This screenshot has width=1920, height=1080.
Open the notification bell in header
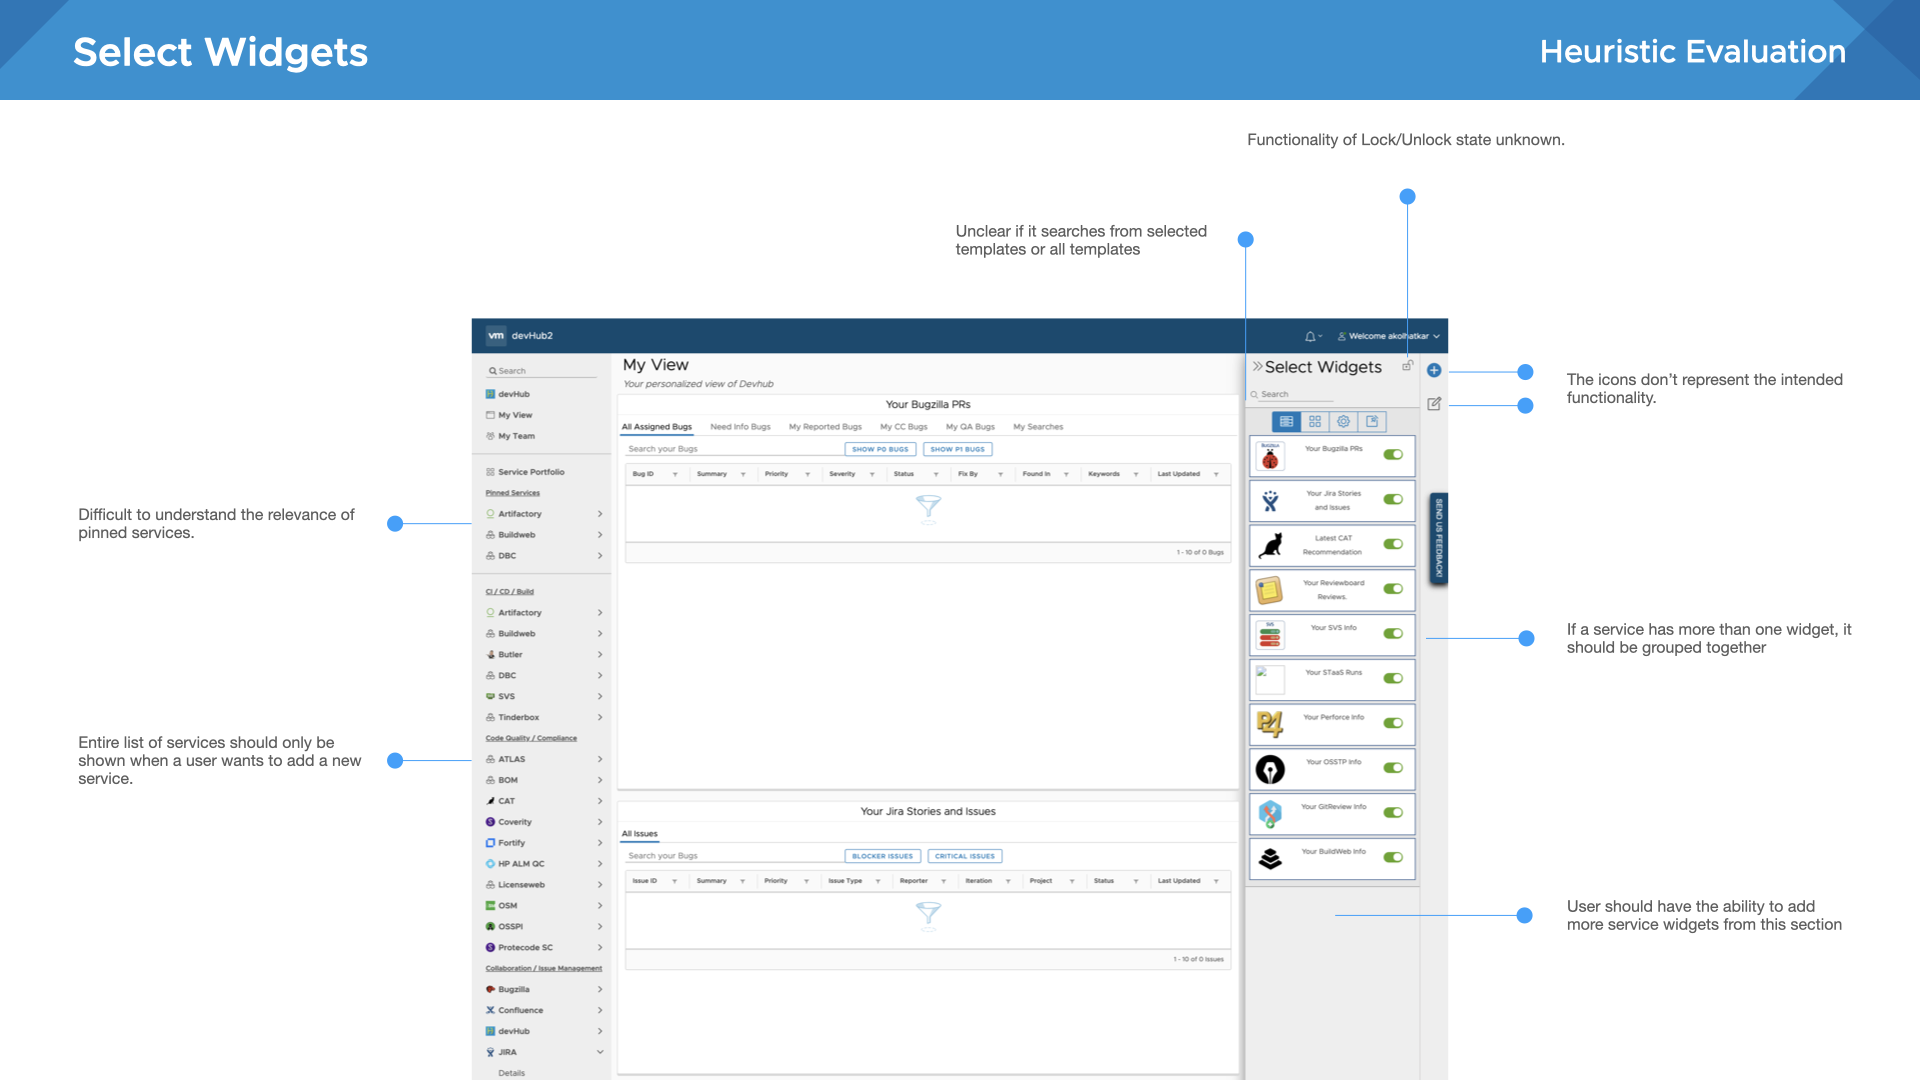(x=1310, y=336)
